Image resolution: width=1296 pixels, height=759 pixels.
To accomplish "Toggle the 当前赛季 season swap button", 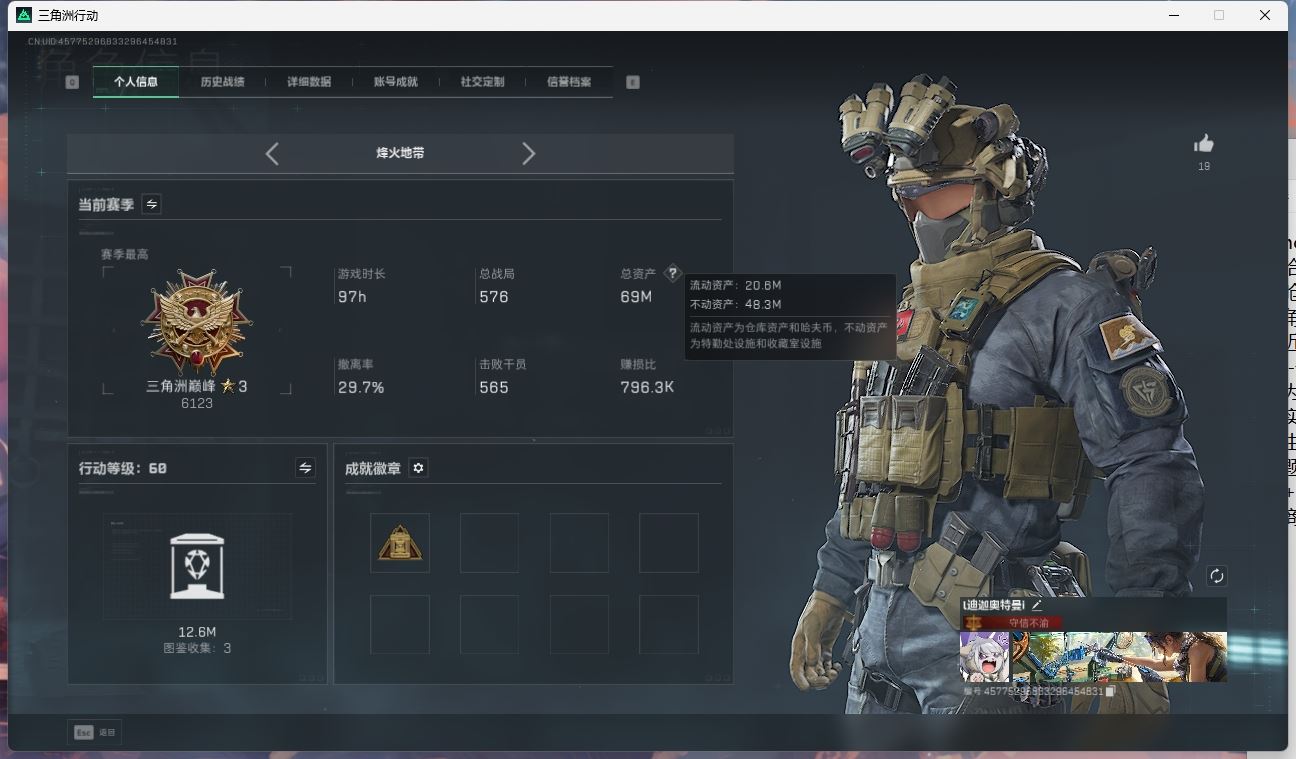I will pos(152,204).
